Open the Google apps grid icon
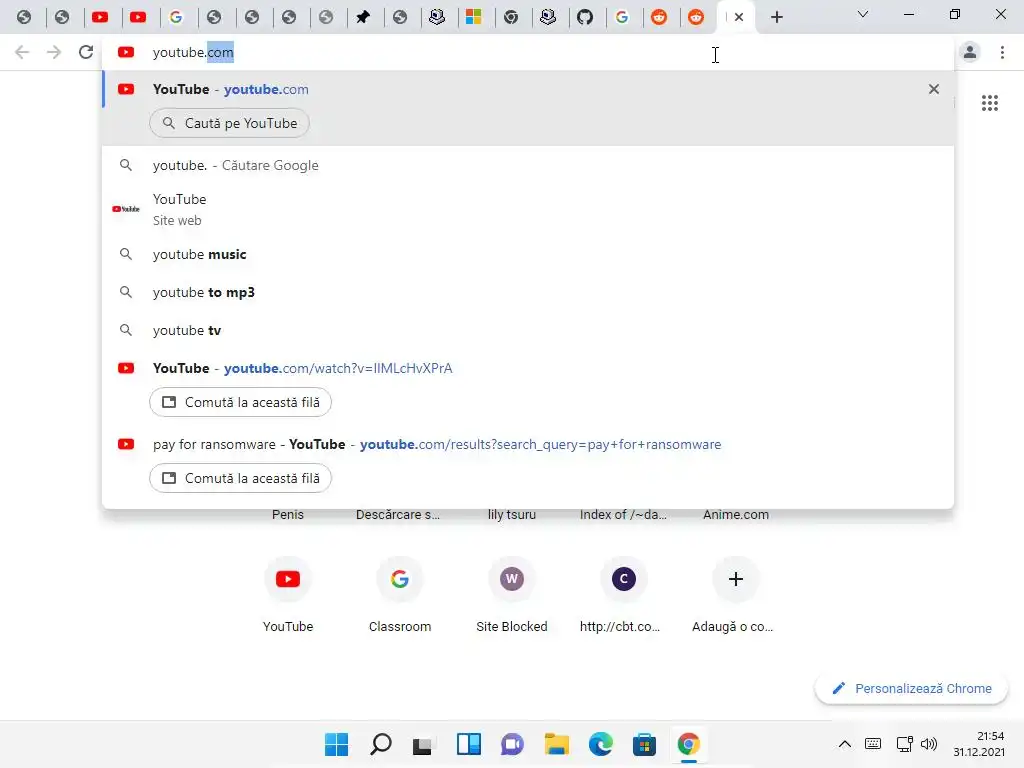Screen dimensions: 1024x768 (989, 103)
